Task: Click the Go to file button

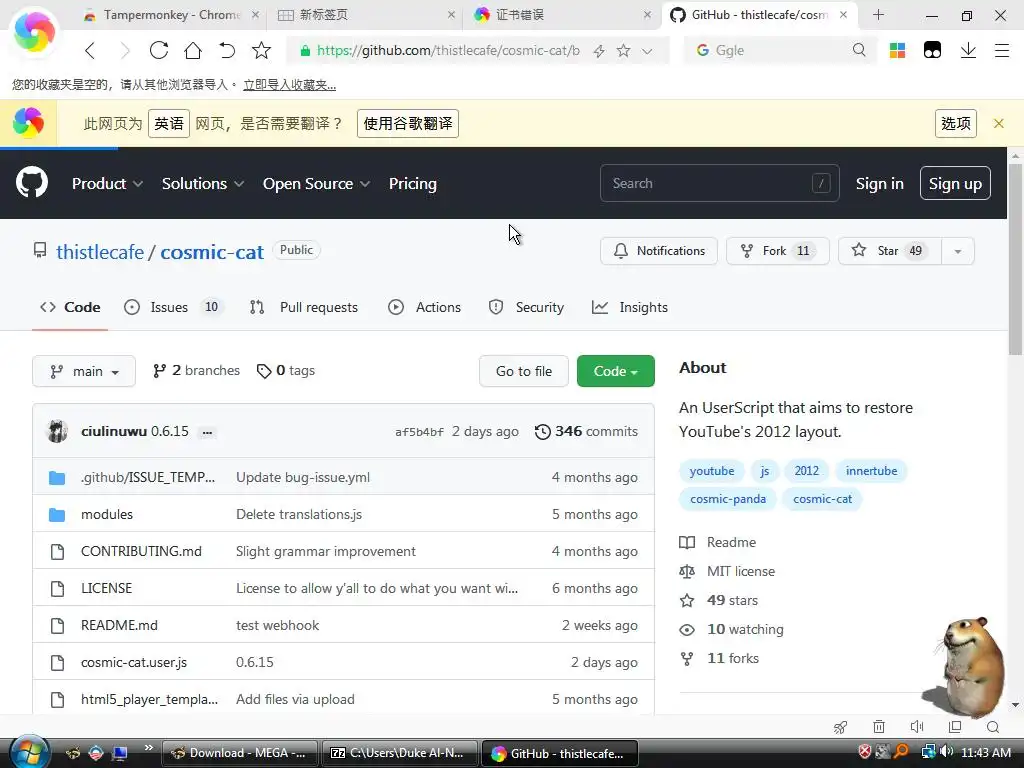Action: [524, 371]
